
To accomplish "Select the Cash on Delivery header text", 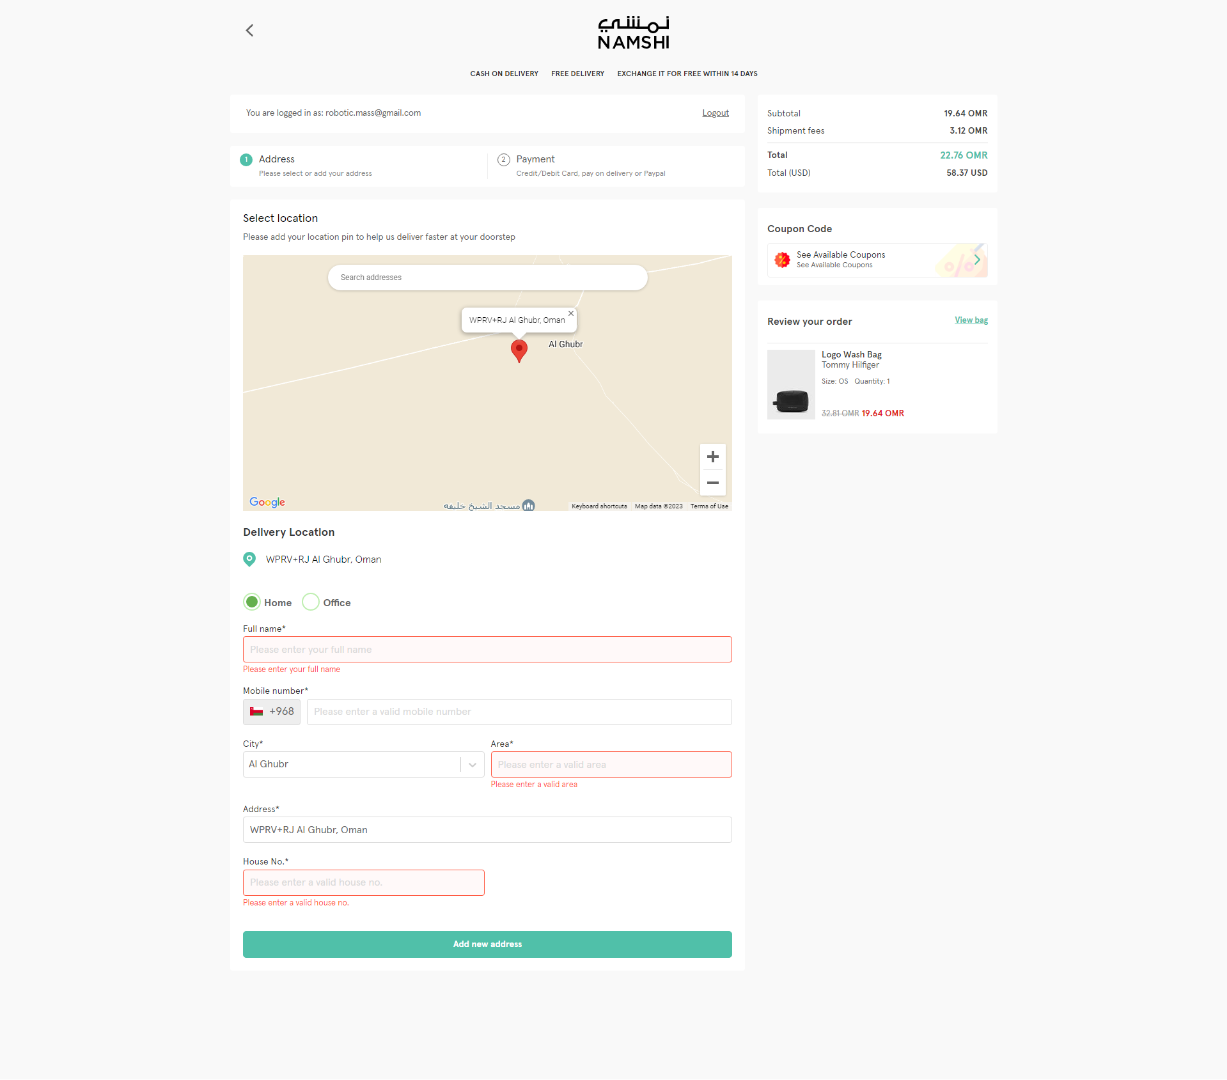I will tap(504, 74).
